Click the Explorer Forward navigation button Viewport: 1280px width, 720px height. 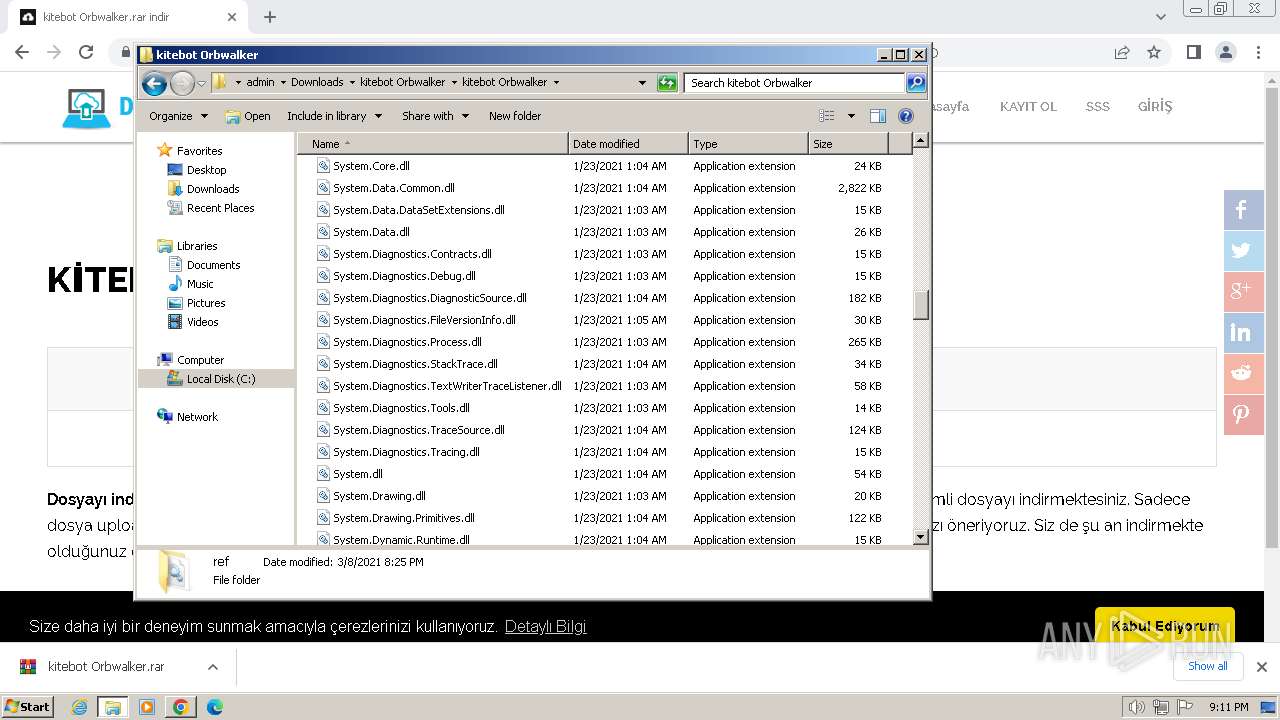[182, 83]
